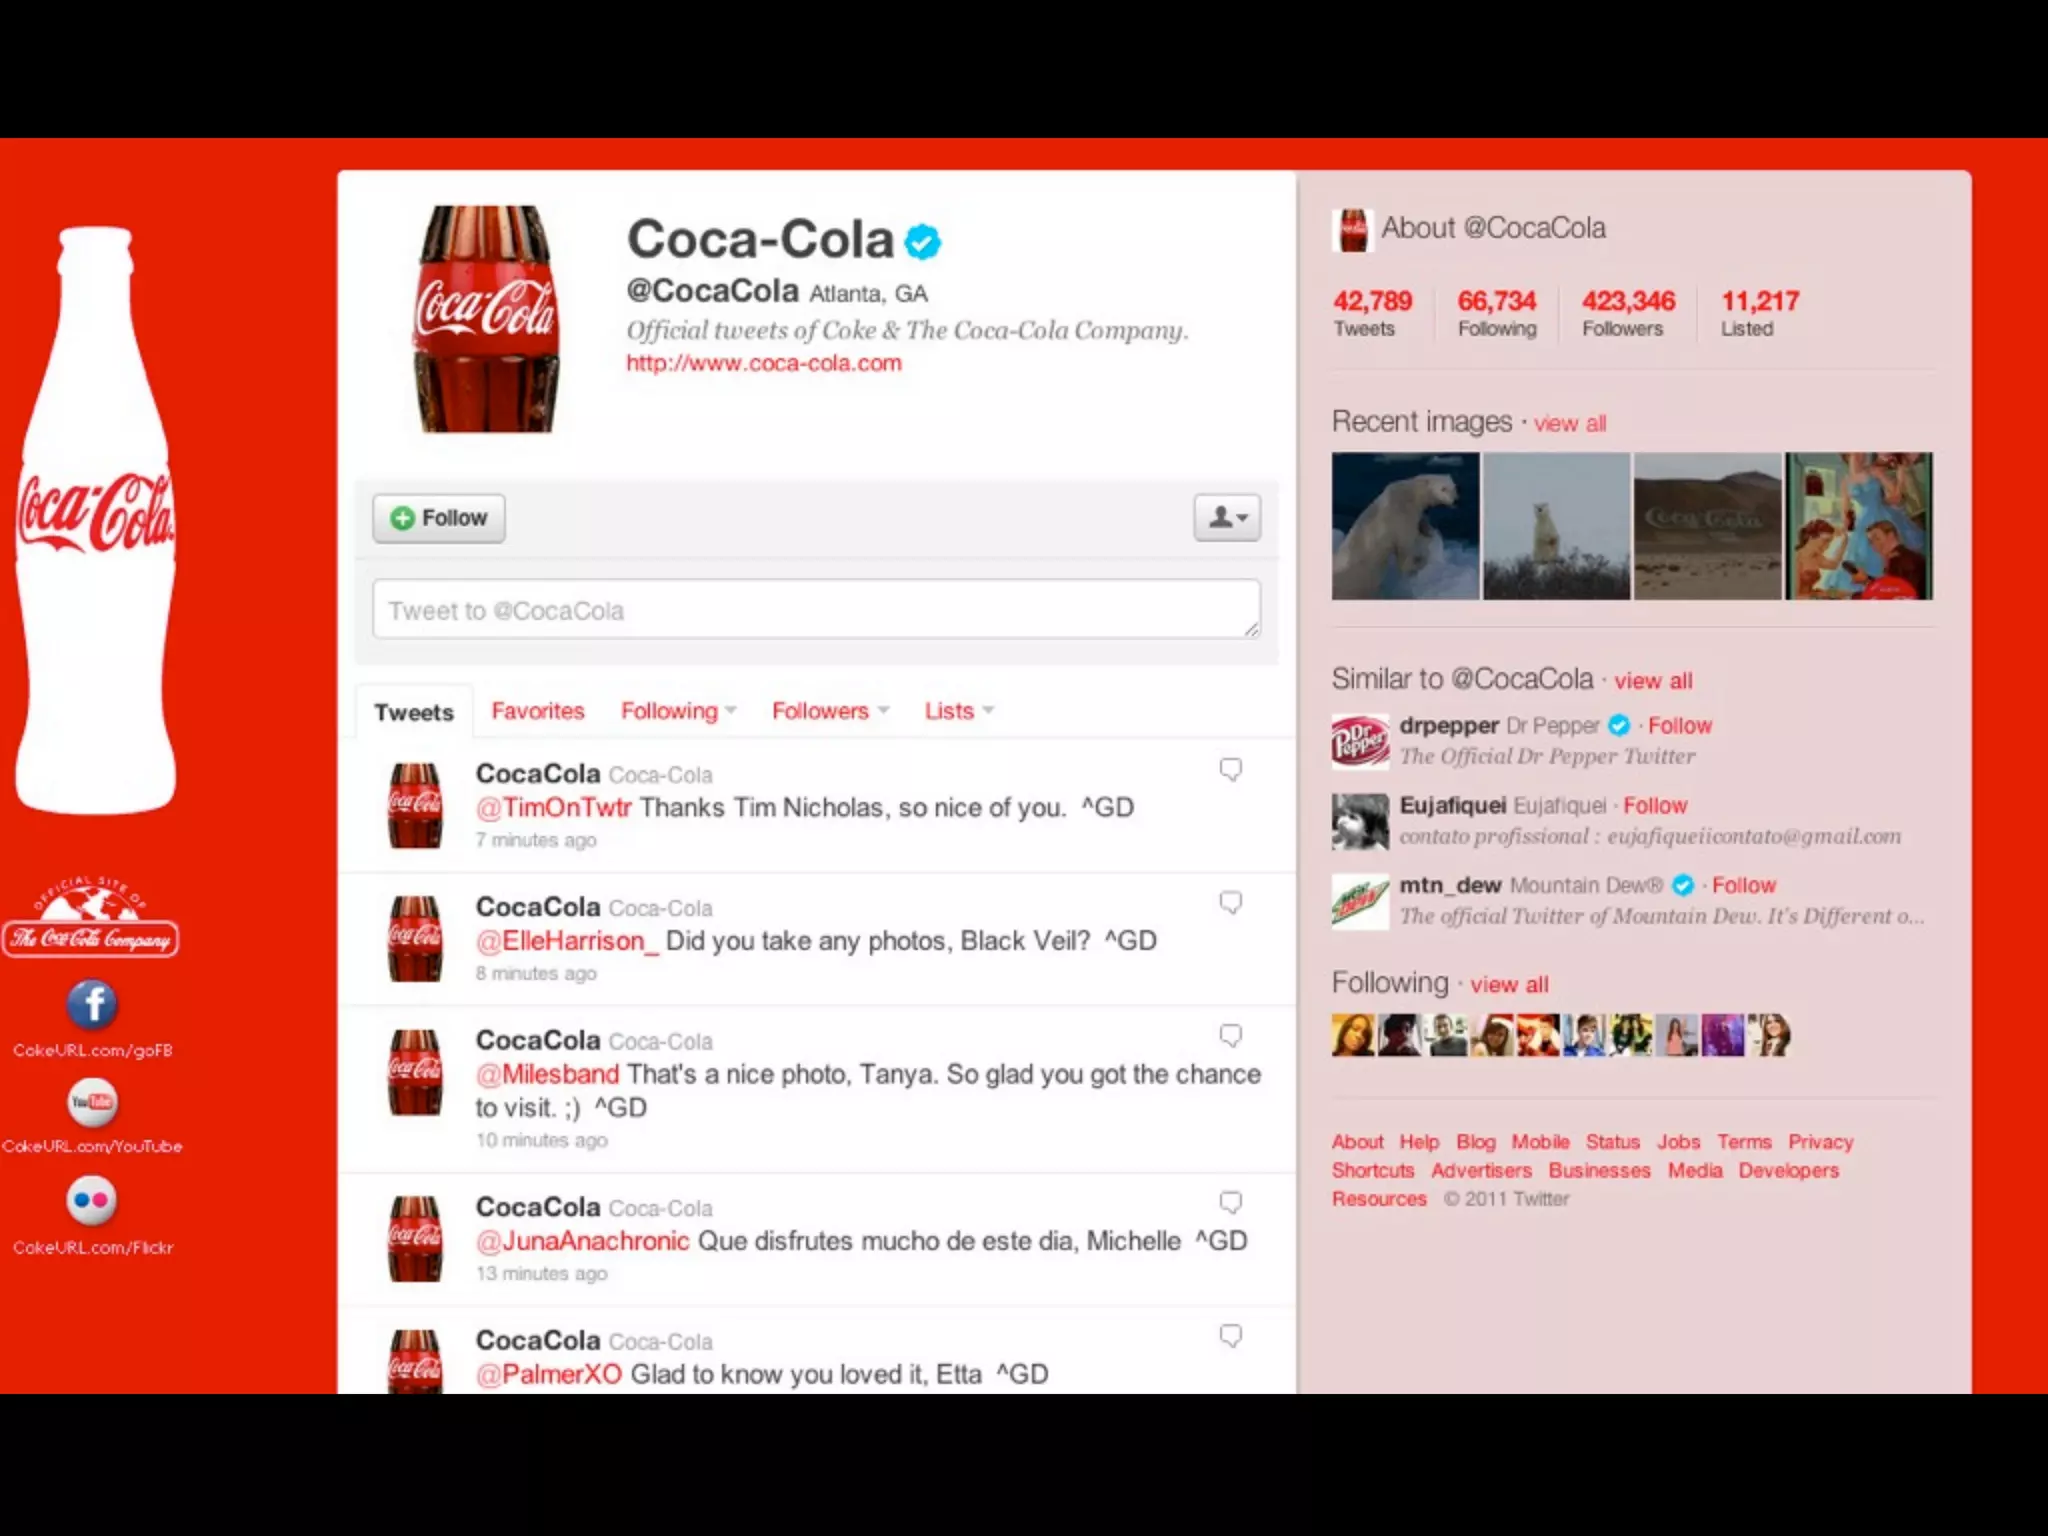
Task: Open the YouTube icon in left sidebar
Action: (92, 1102)
